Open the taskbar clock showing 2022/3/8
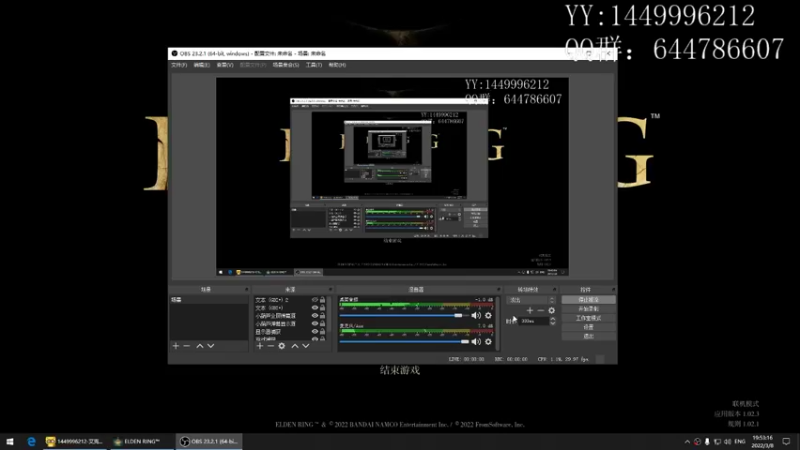The height and width of the screenshot is (450, 800). [763, 441]
